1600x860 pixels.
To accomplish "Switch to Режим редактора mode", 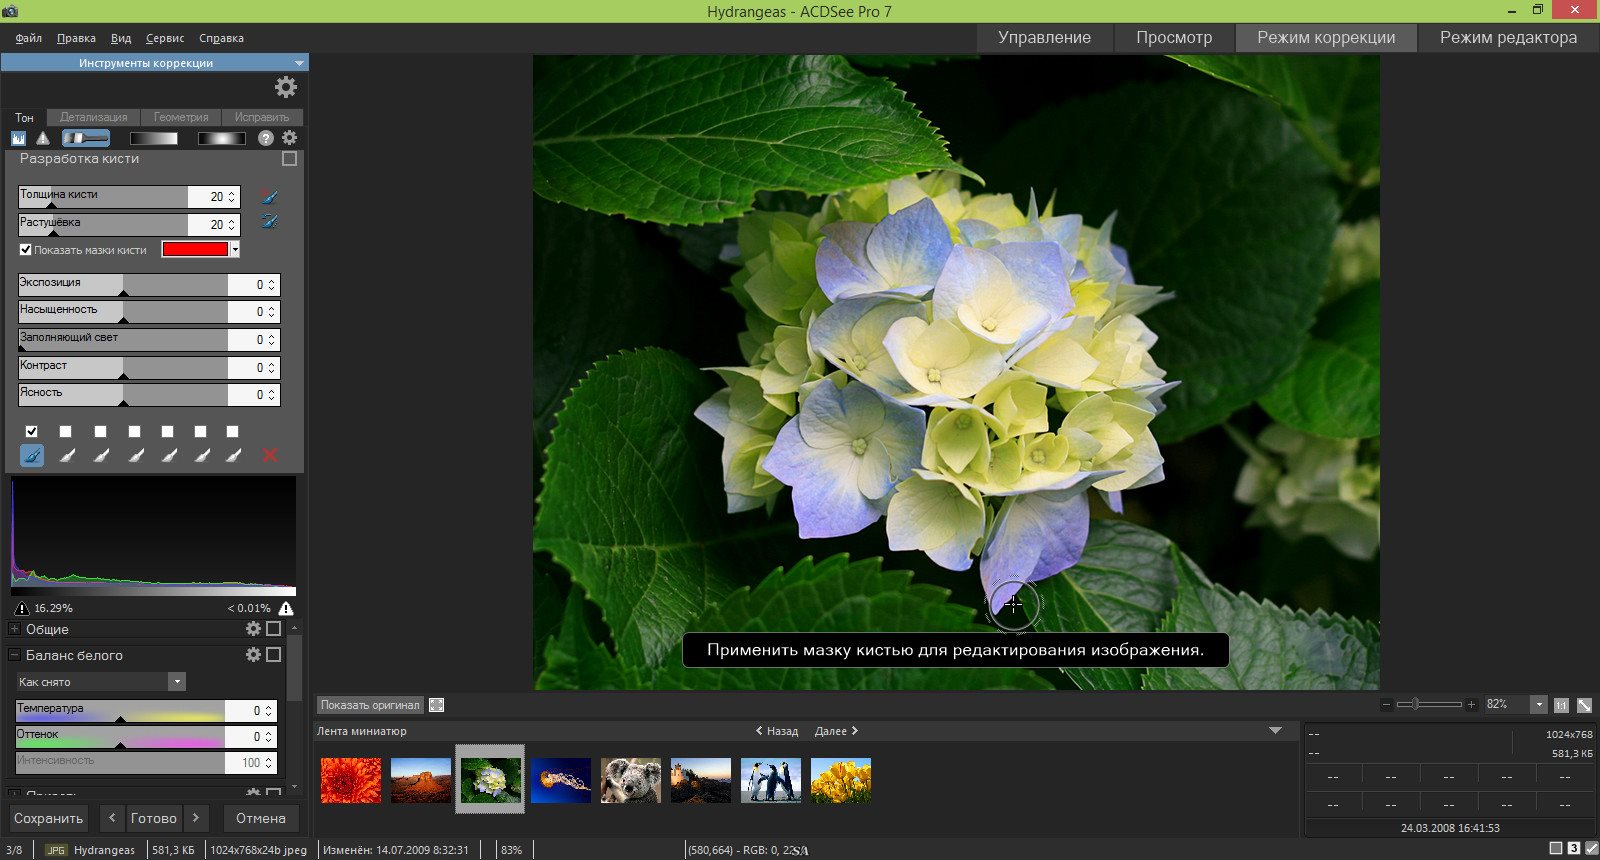I will tap(1508, 38).
